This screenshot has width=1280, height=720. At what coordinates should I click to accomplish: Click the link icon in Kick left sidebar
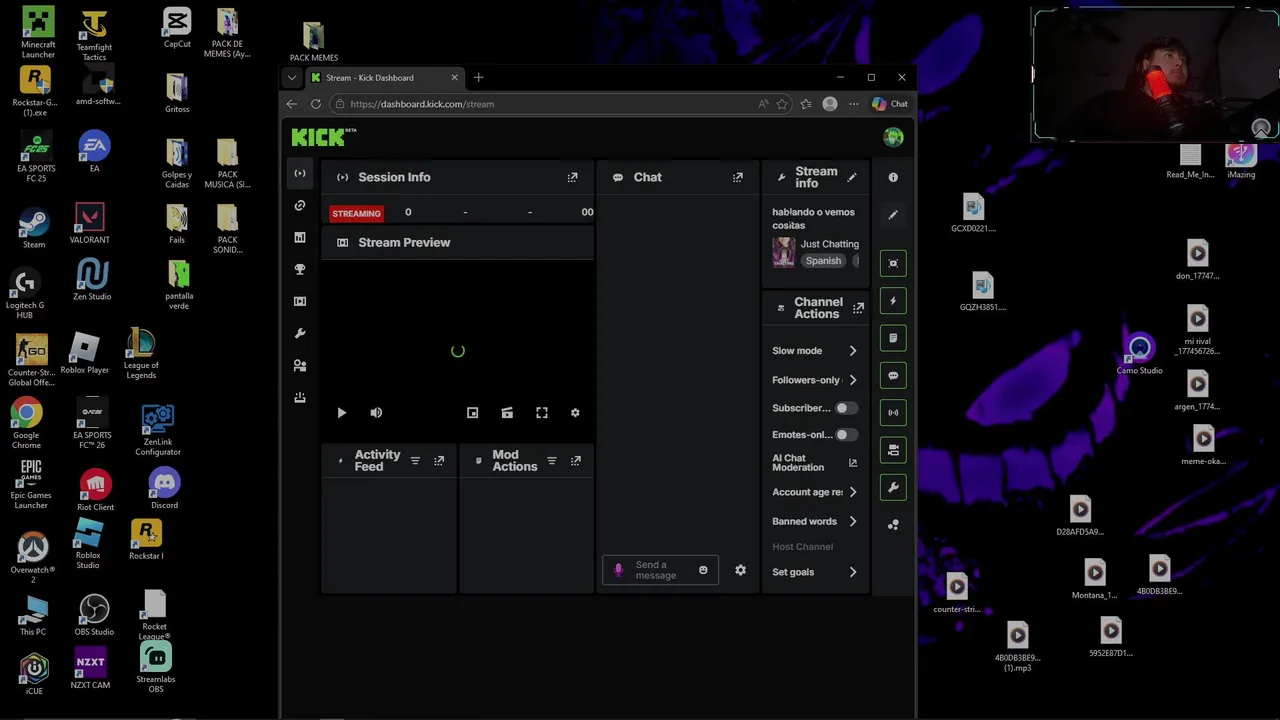pos(300,205)
